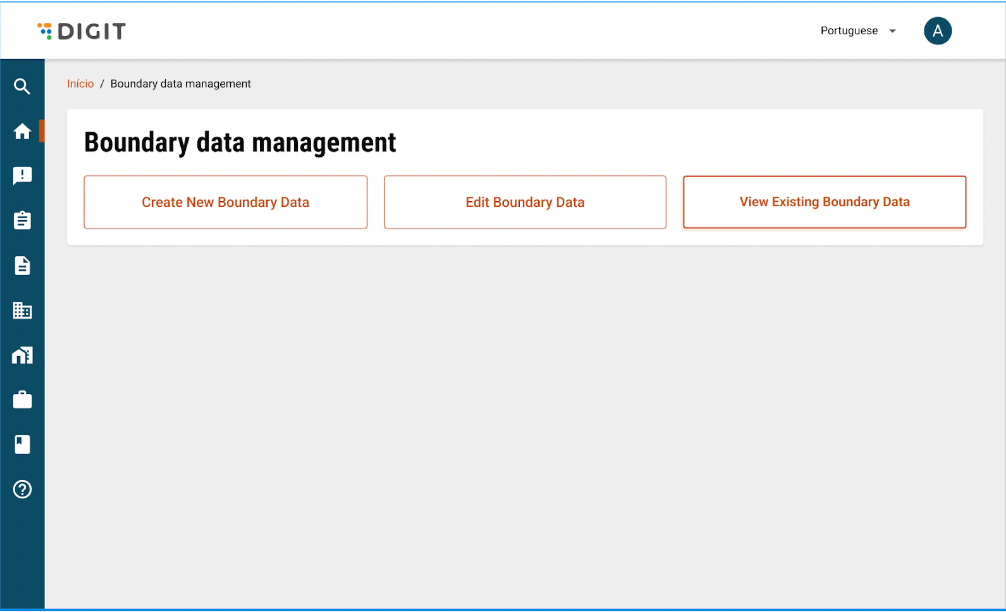This screenshot has width=1006, height=612.
Task: Select the house-with-building icon in sidebar
Action: pos(22,355)
